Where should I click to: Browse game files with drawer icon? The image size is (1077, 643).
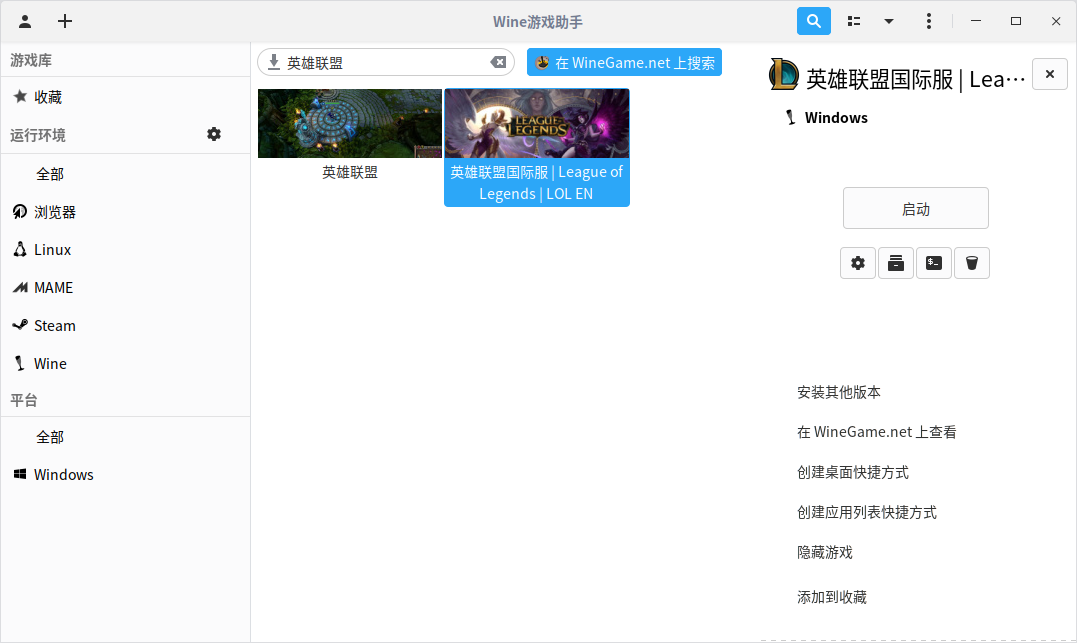point(896,263)
